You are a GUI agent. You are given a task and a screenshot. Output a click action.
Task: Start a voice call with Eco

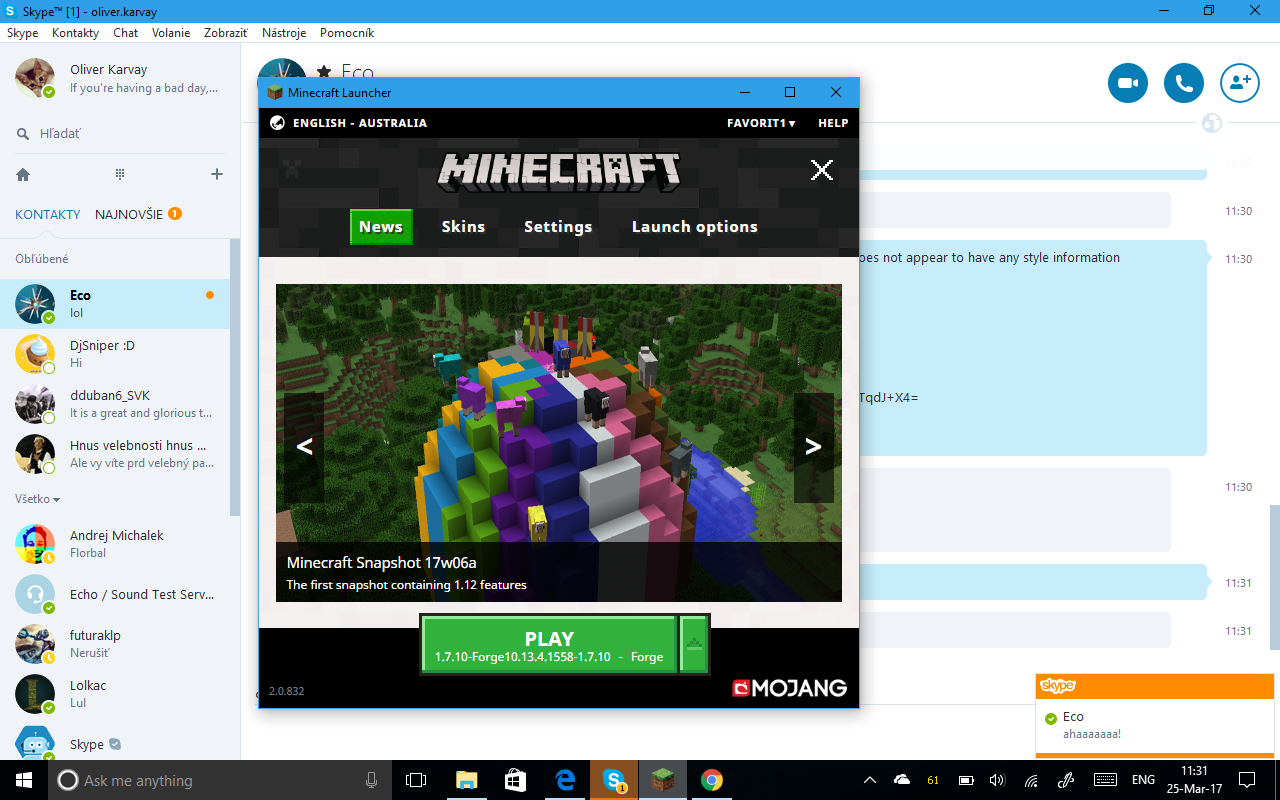tap(1184, 83)
